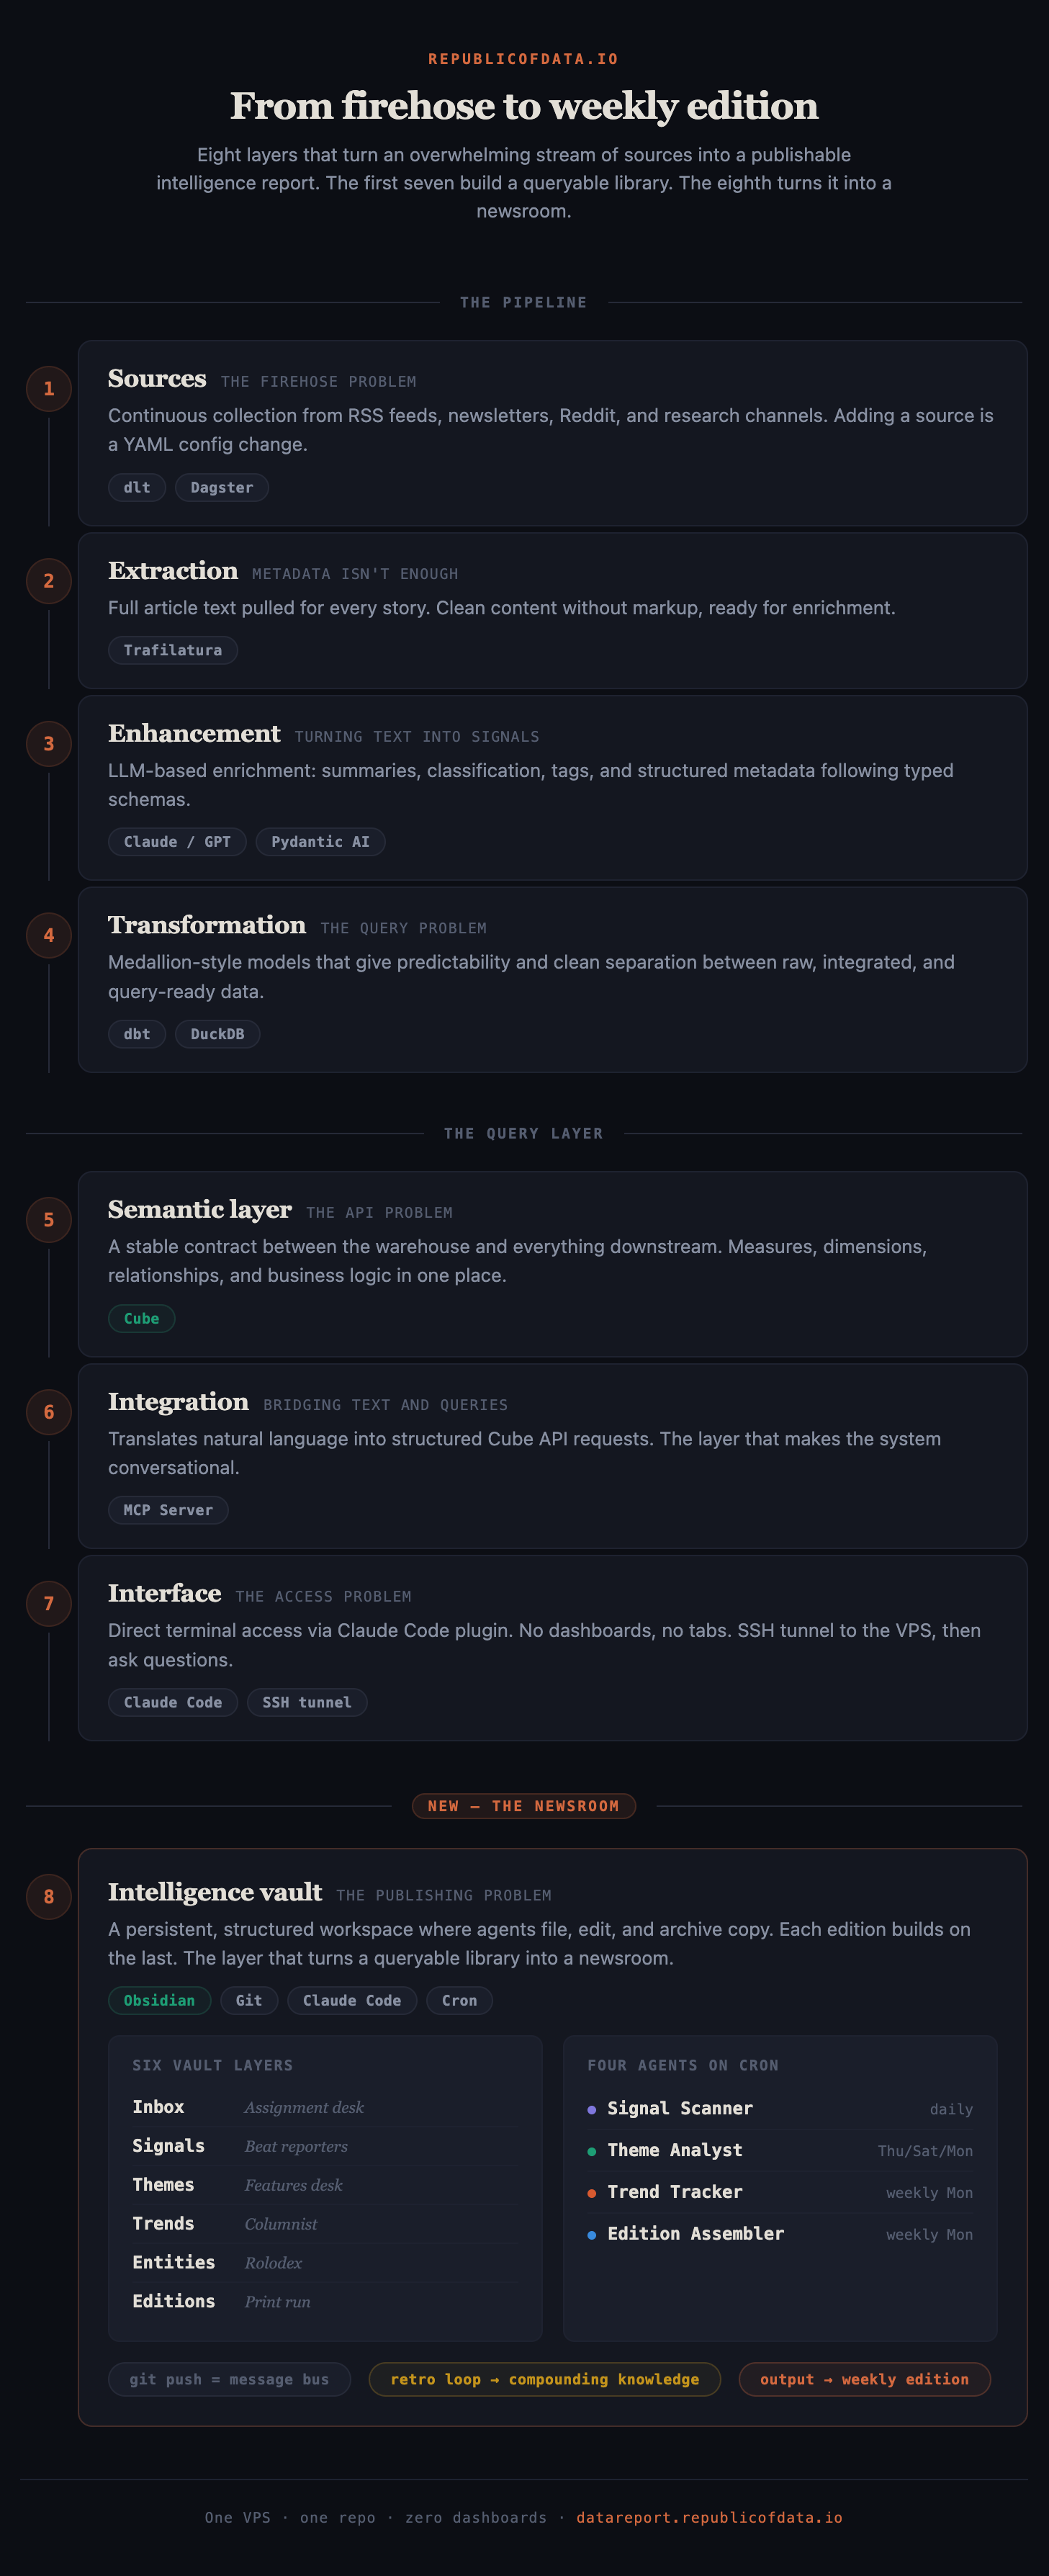
Task: Click the step 4 number circle
Action: [x=48, y=936]
